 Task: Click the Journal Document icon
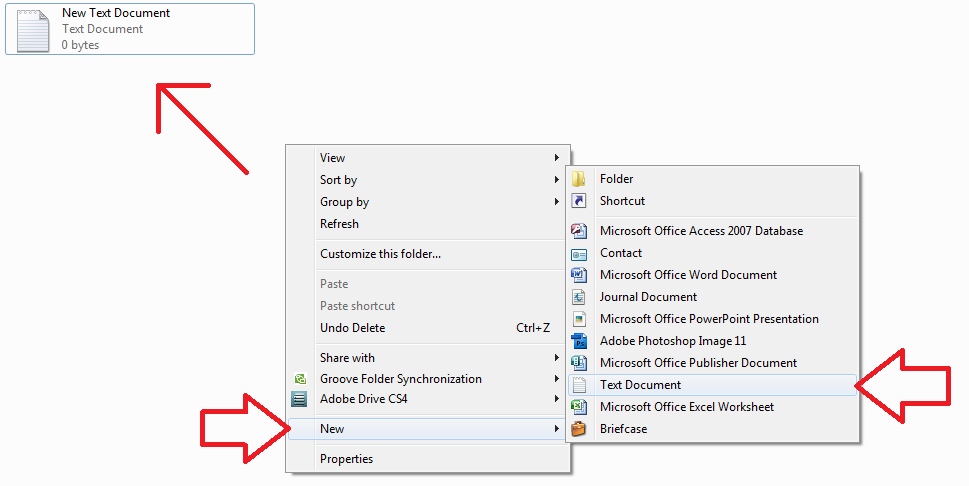pyautogui.click(x=578, y=297)
